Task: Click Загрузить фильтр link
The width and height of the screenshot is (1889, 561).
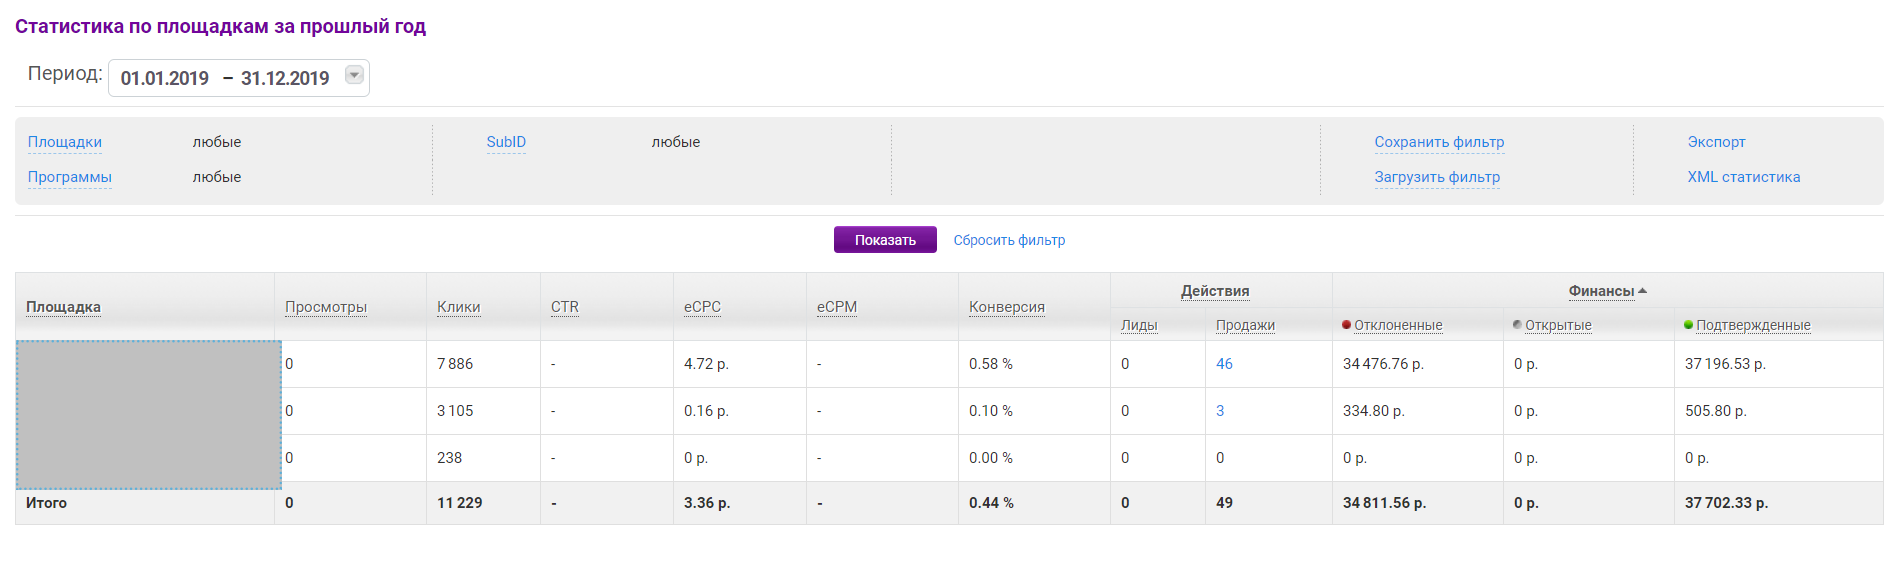Action: [1437, 177]
